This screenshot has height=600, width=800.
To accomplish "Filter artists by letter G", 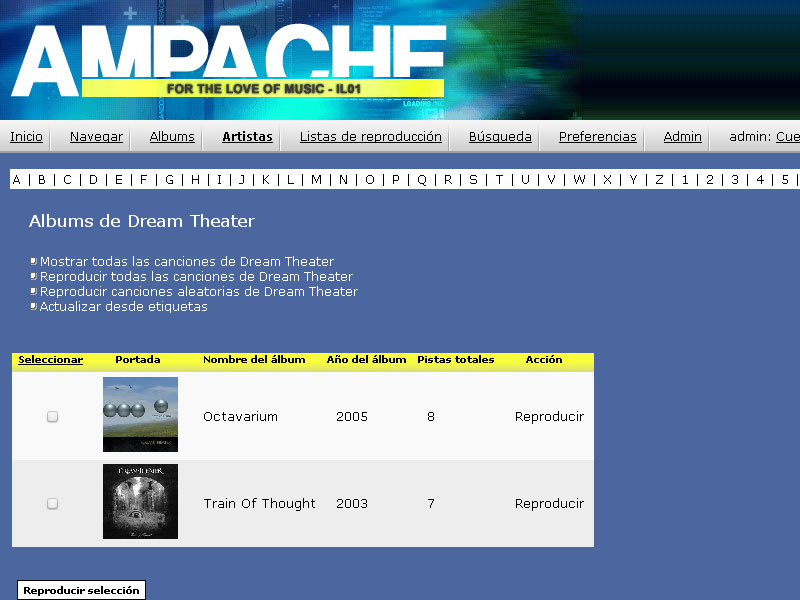I will [169, 180].
